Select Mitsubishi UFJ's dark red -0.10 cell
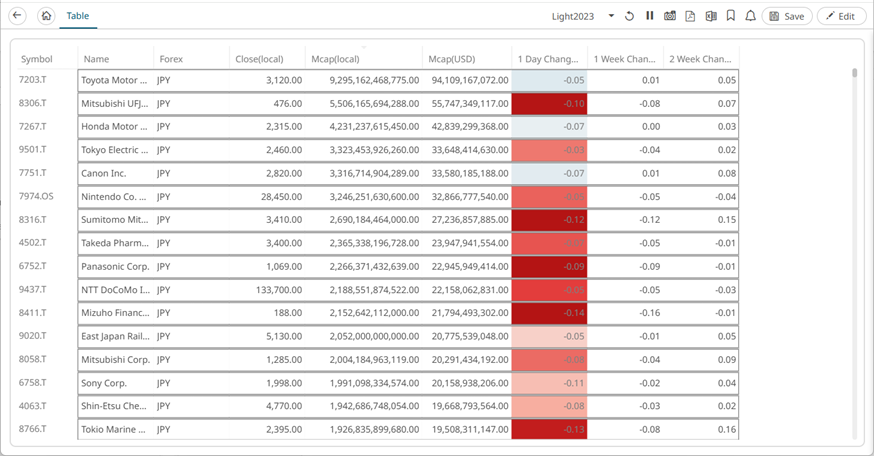874x456 pixels. click(549, 103)
